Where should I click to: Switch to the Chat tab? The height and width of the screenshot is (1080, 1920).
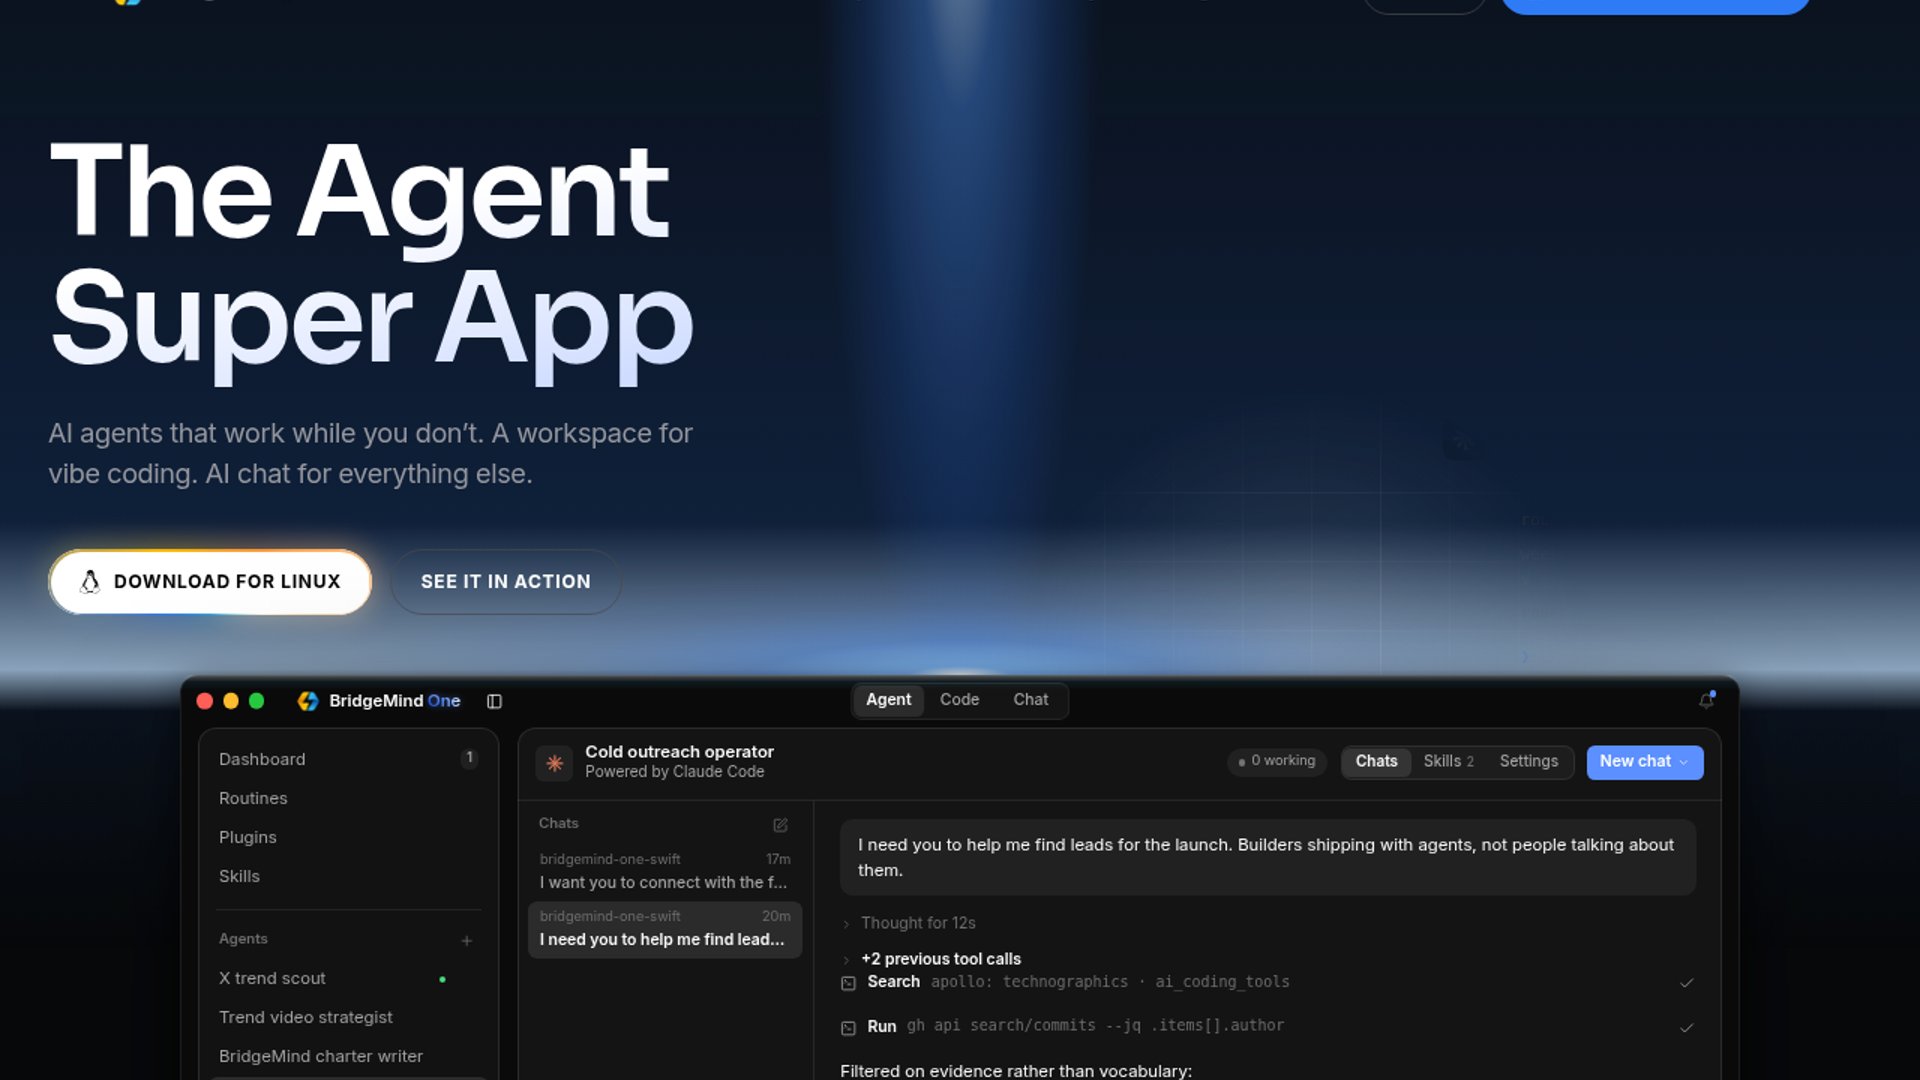point(1030,700)
